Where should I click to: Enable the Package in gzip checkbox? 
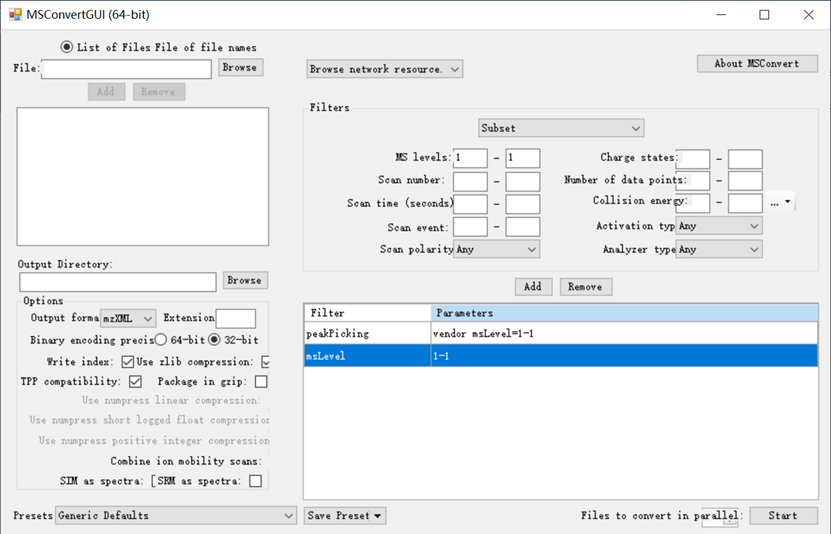pyautogui.click(x=261, y=381)
